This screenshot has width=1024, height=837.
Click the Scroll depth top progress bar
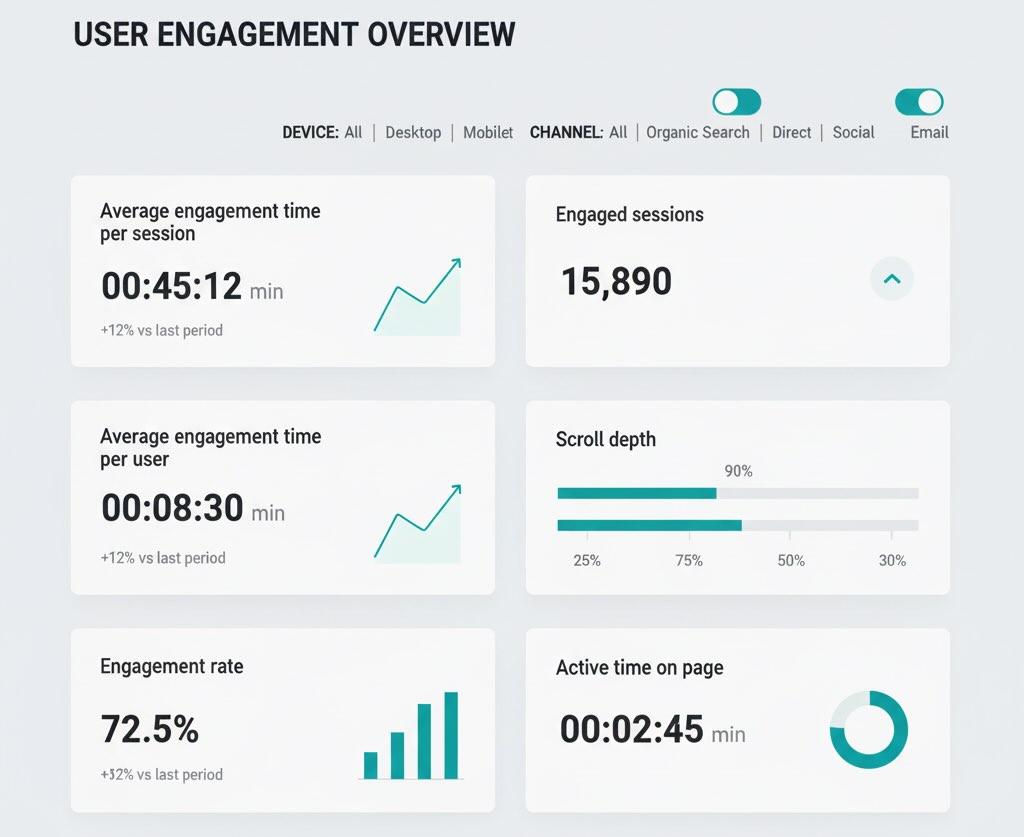coord(738,492)
